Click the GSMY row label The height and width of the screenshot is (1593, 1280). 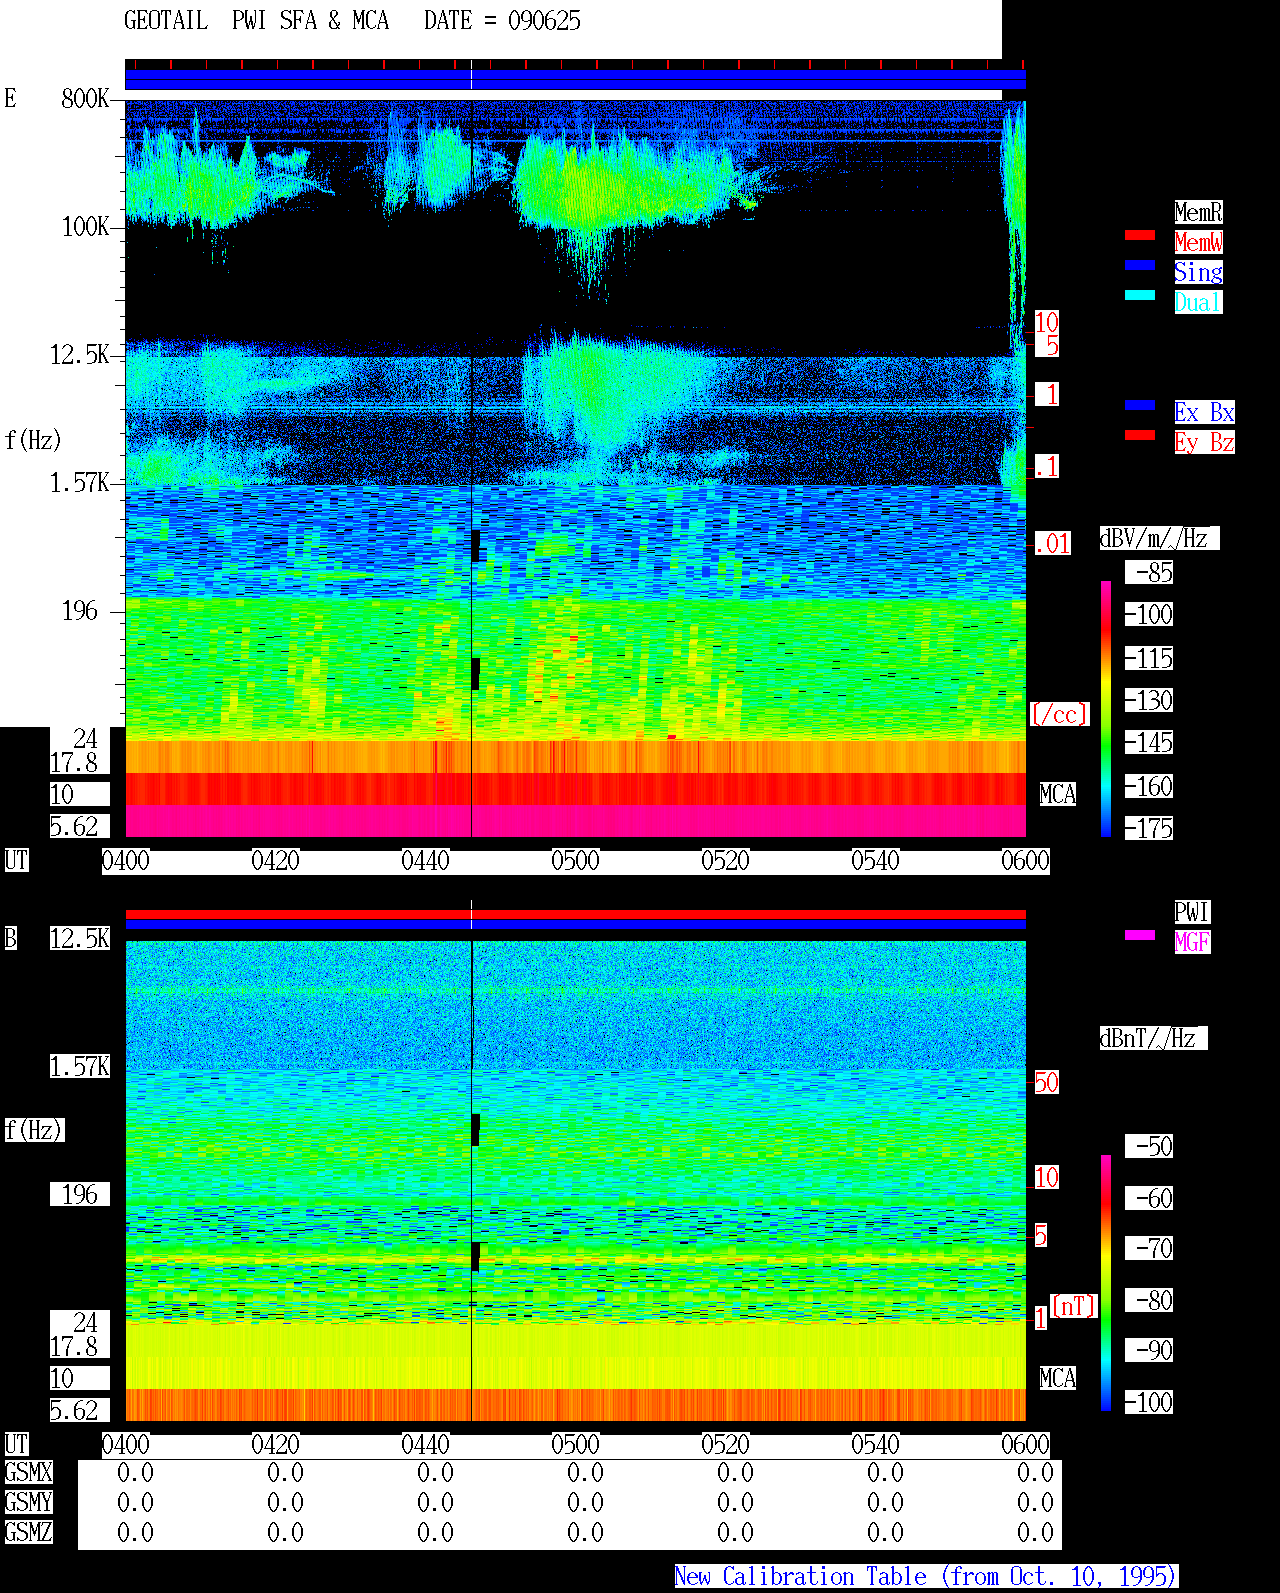28,1502
